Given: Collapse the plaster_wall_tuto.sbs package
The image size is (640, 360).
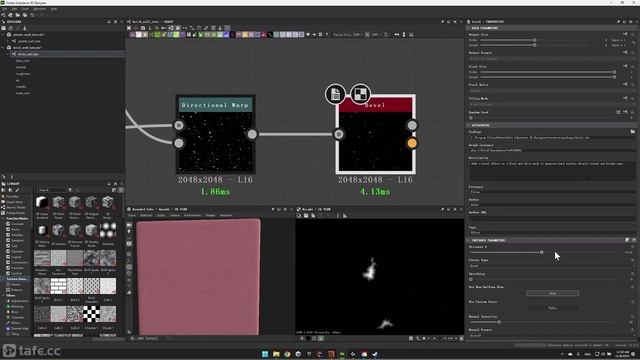Looking at the screenshot, I should [x=3, y=35].
